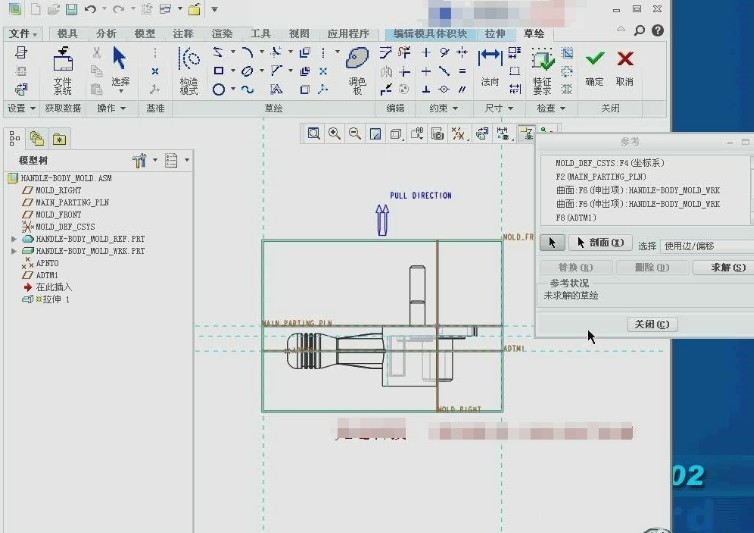Select ADTM1 datum plane in model tree
The image size is (754, 533).
pyautogui.click(x=40, y=275)
